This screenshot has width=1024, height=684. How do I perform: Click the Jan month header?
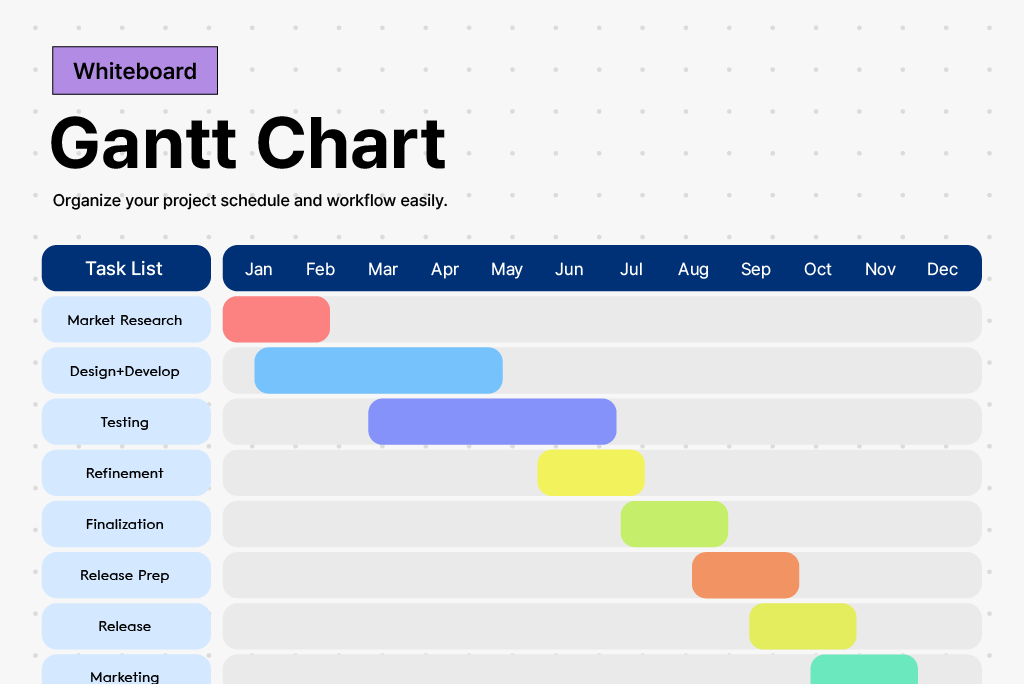pos(259,269)
